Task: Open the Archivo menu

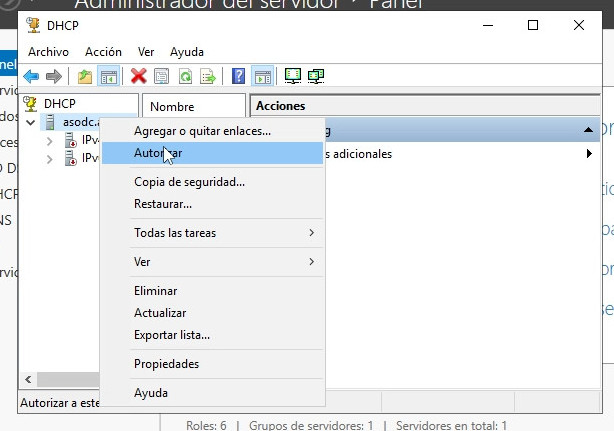Action: pos(48,51)
